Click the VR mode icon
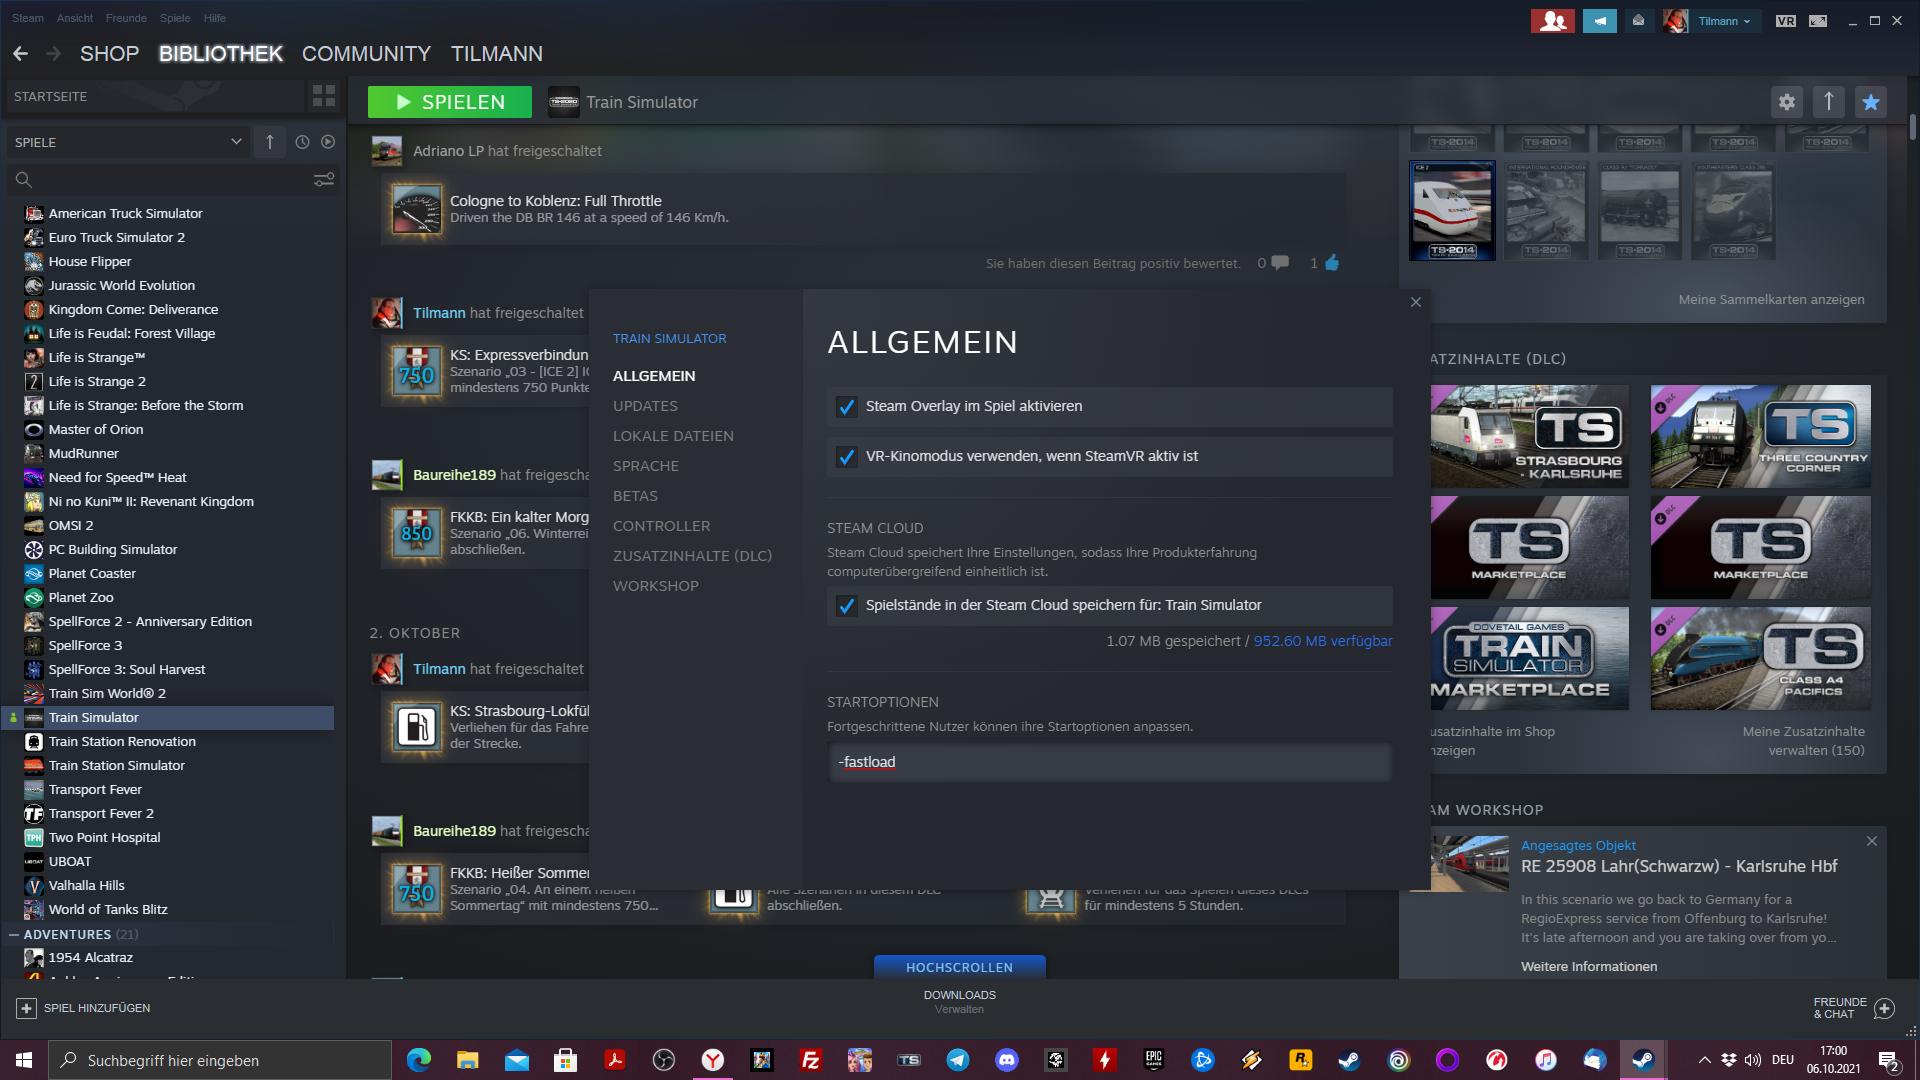The height and width of the screenshot is (1080, 1920). point(1785,20)
